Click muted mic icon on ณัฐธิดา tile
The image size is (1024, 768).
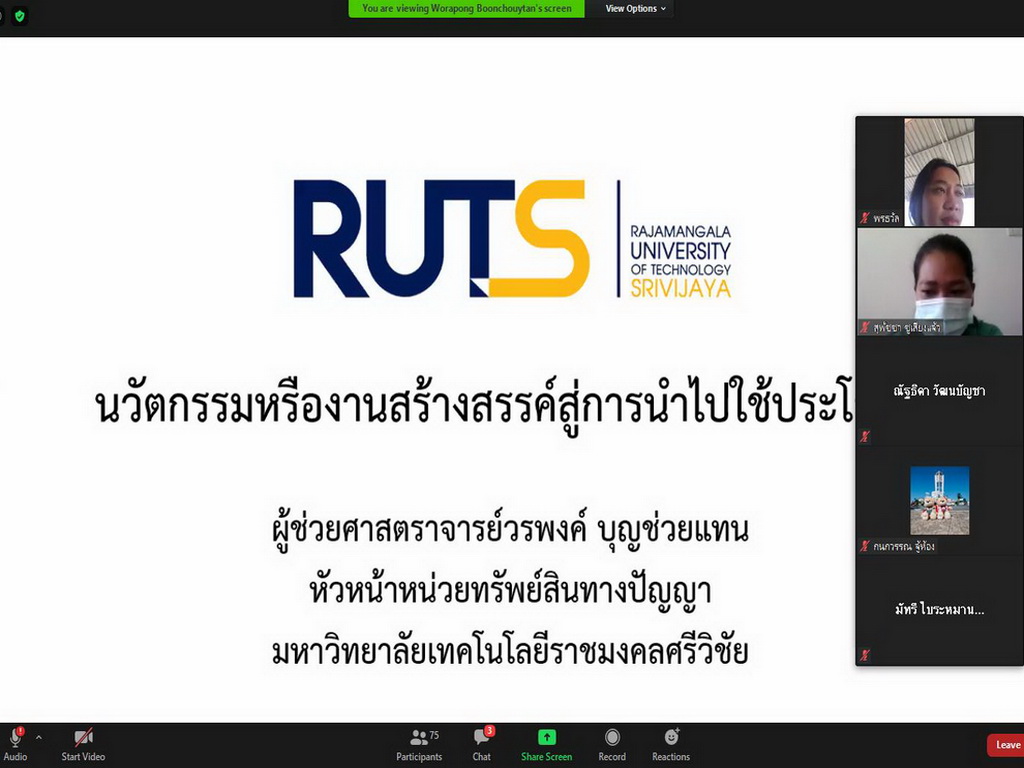(865, 436)
